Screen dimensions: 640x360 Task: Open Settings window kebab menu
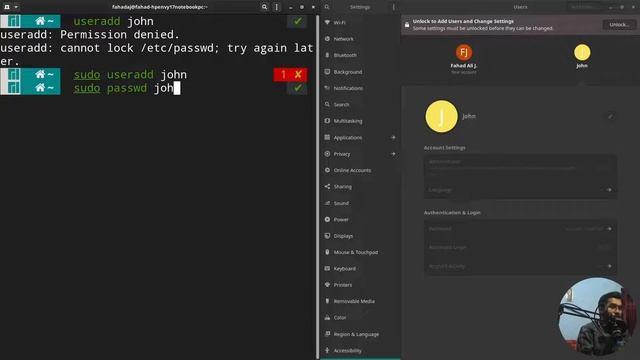point(393,7)
